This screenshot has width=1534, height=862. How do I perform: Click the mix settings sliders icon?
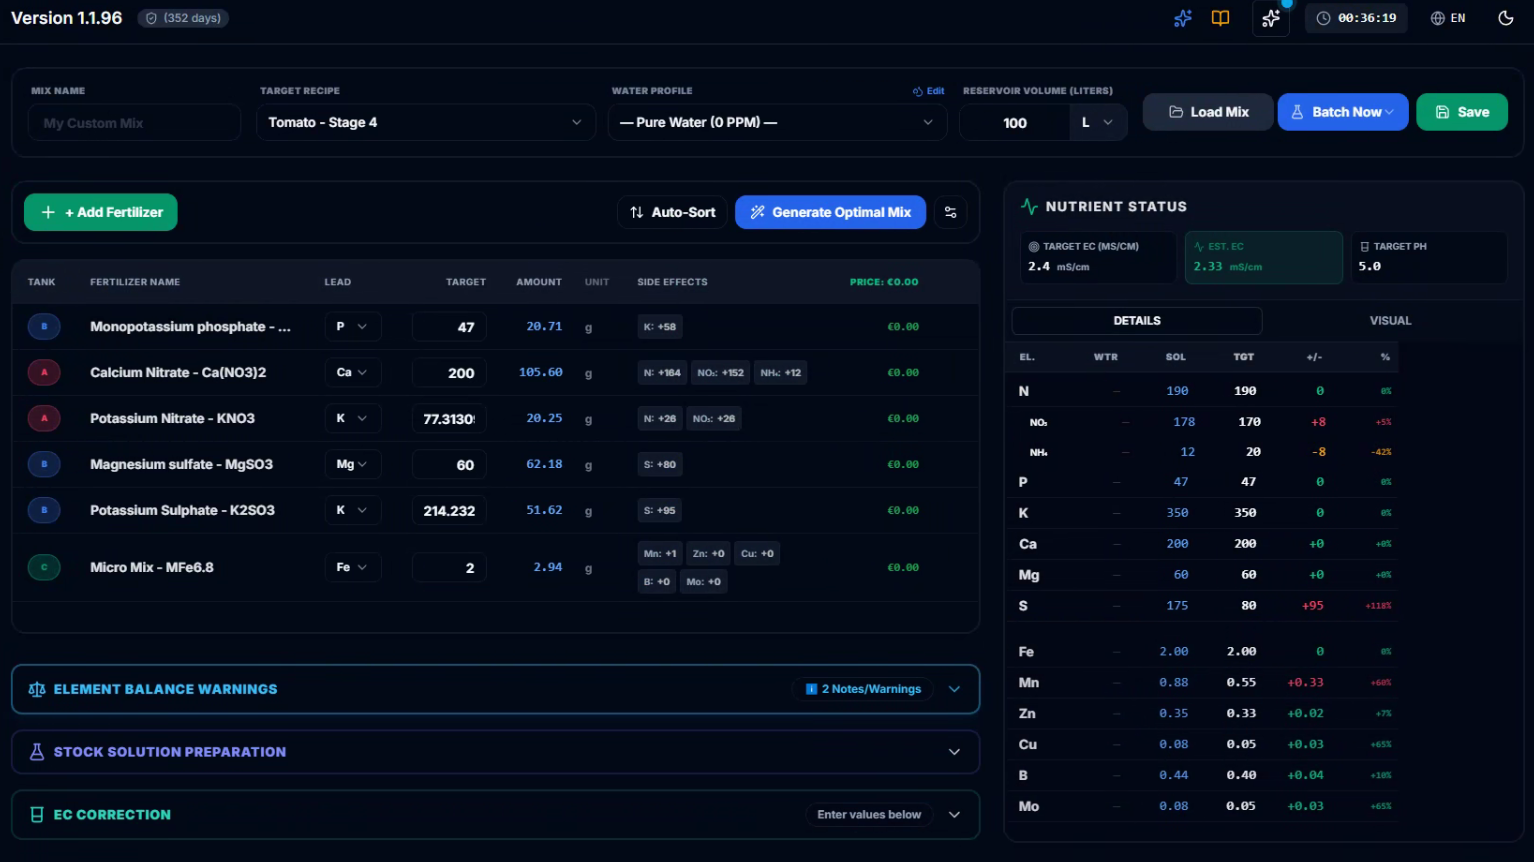point(951,212)
